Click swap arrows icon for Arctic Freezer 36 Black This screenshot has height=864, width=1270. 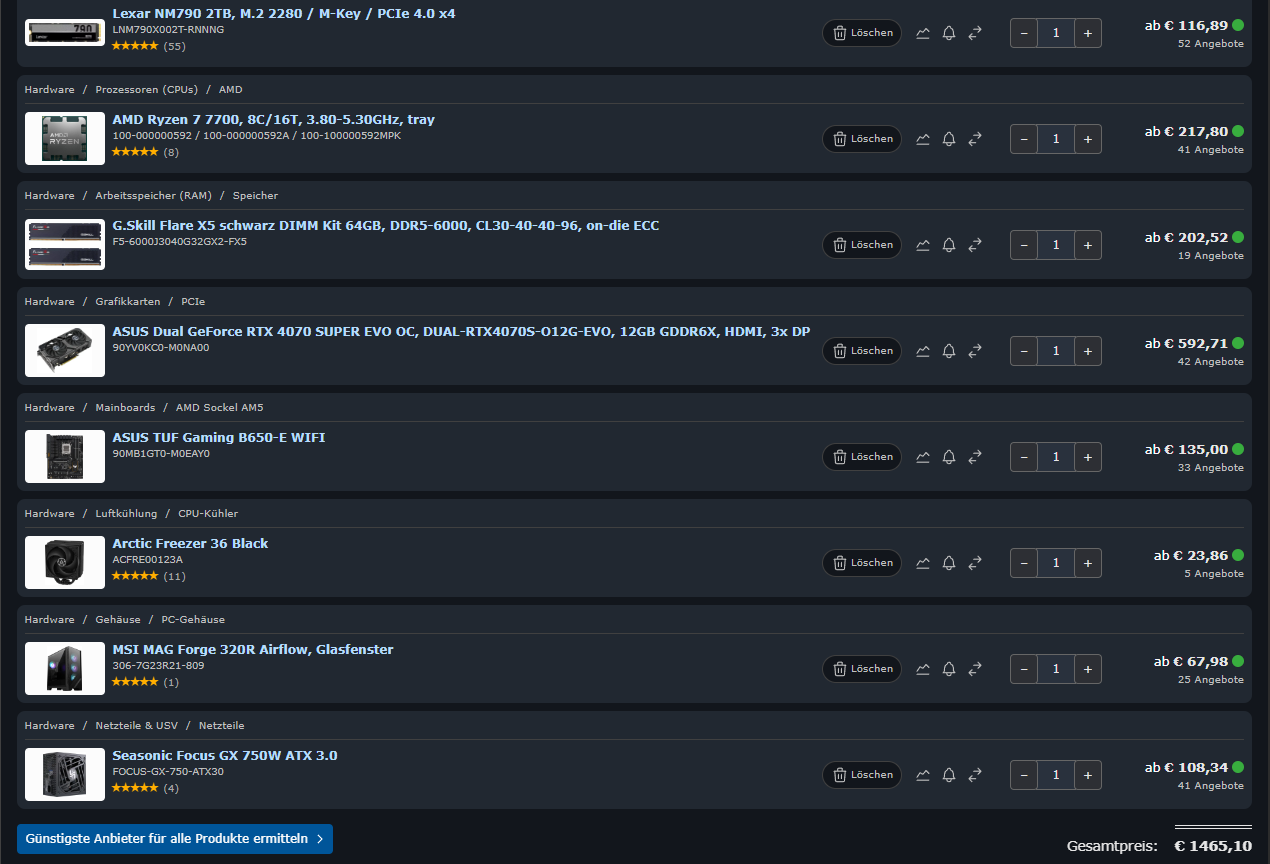tap(975, 563)
